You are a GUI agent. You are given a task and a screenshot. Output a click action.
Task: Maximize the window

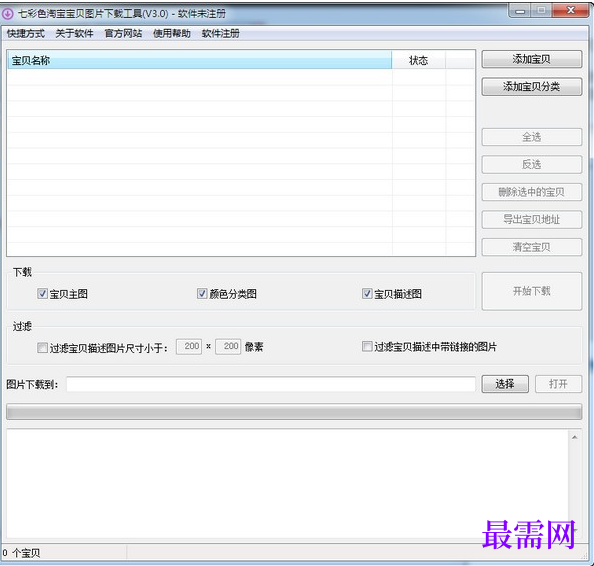pos(542,11)
